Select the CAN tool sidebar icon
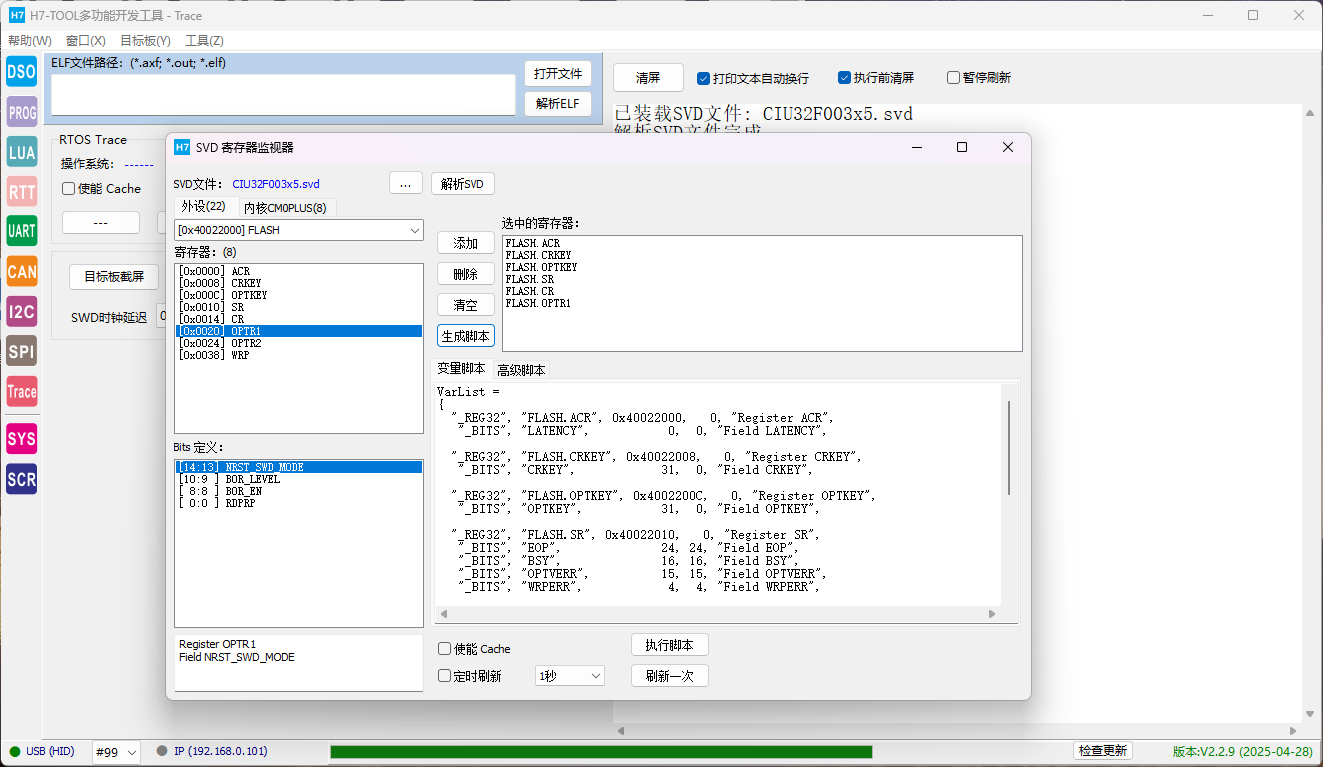 21,271
